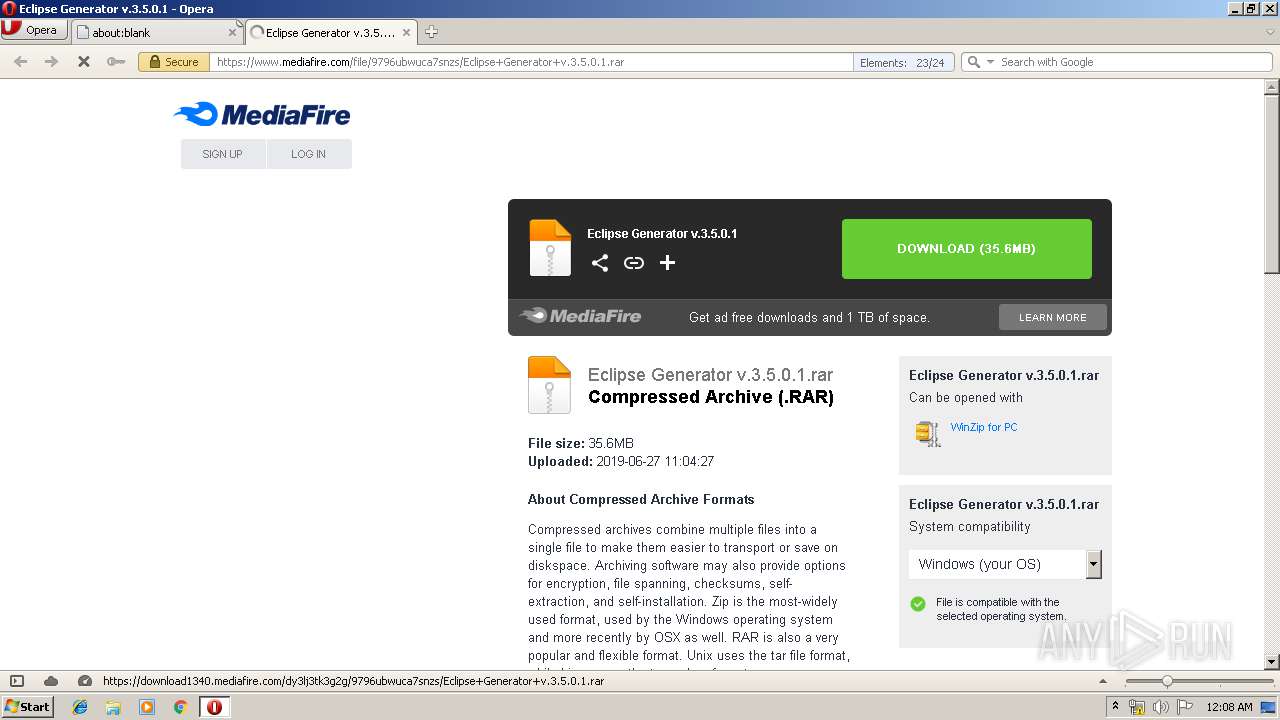Open media player from taskbar

click(x=147, y=707)
